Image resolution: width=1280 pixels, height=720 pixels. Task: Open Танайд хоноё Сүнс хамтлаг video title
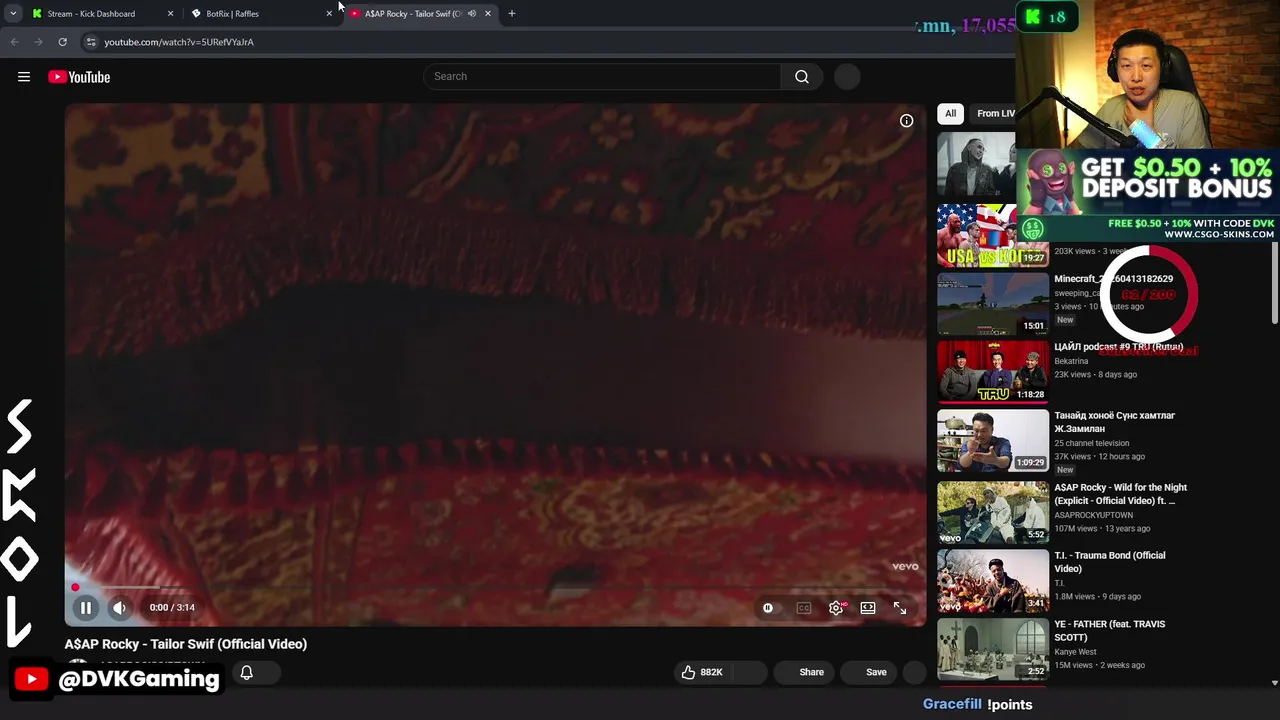pos(1114,422)
